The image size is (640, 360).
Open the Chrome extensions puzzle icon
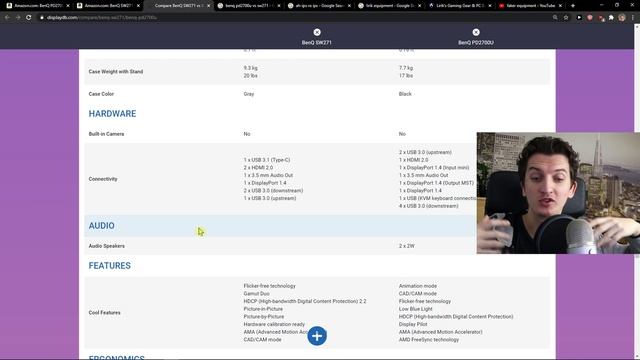(x=611, y=18)
